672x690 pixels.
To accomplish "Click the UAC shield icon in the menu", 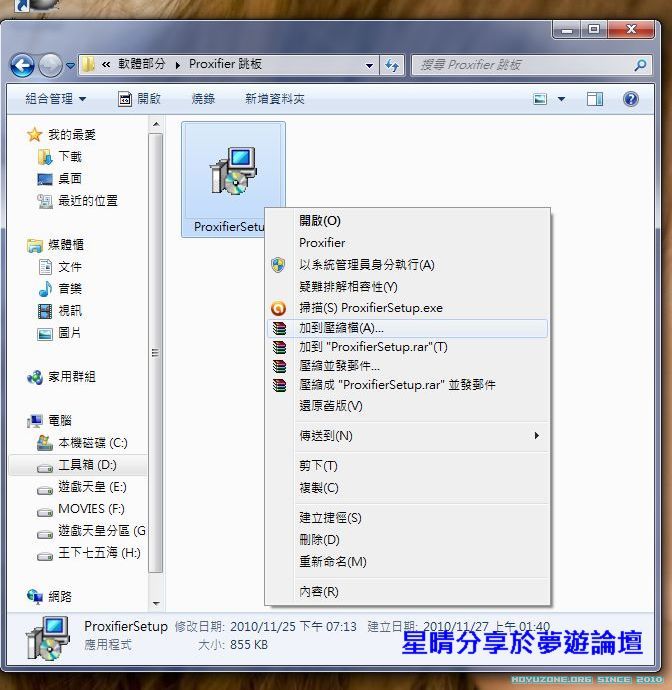I will tap(278, 265).
